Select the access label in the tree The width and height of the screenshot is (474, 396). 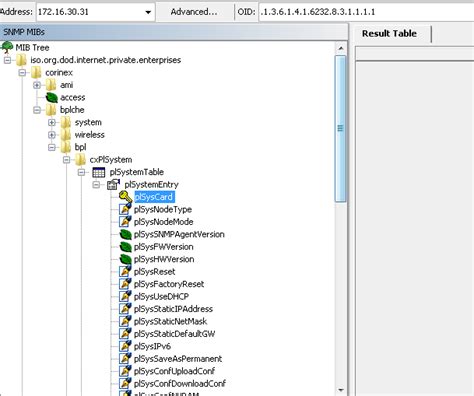point(73,97)
